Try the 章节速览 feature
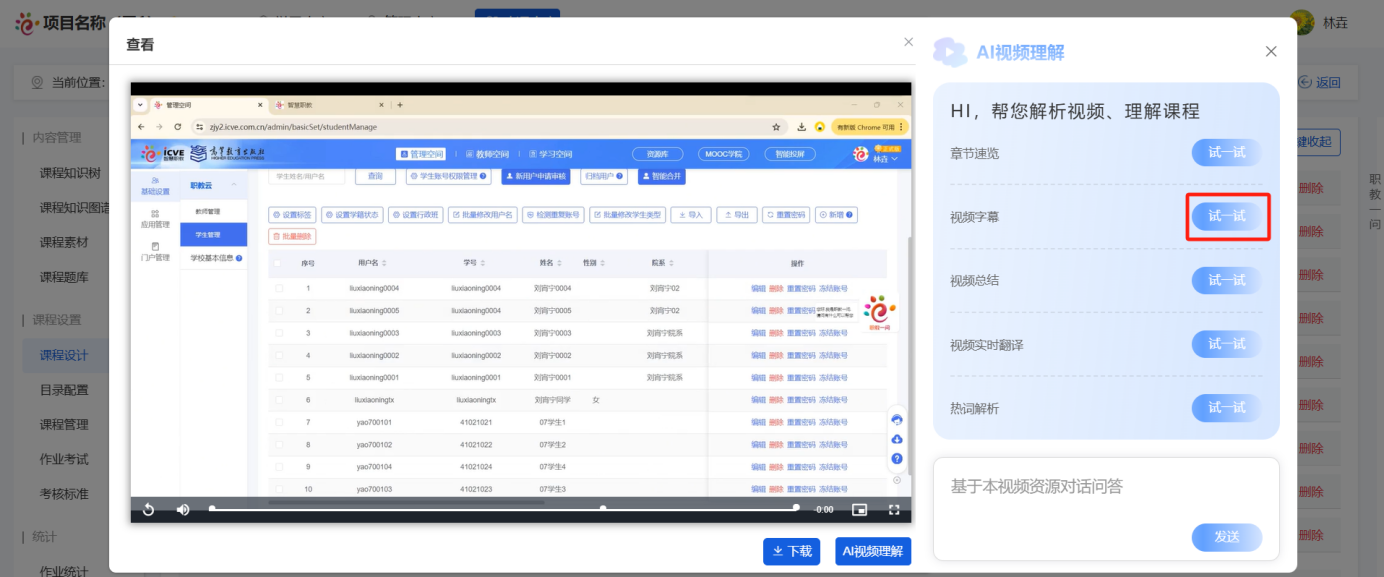The width and height of the screenshot is (1384, 577). [1227, 153]
